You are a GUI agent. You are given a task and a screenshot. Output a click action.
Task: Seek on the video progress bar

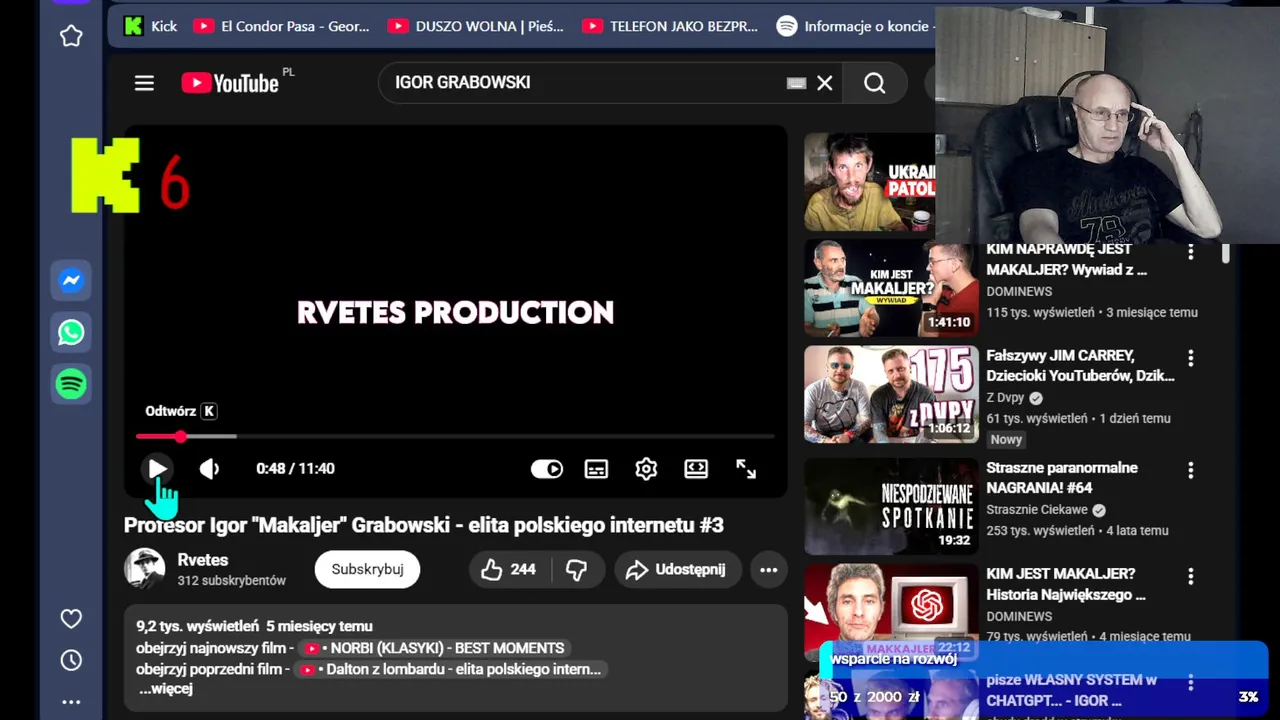tap(455, 436)
